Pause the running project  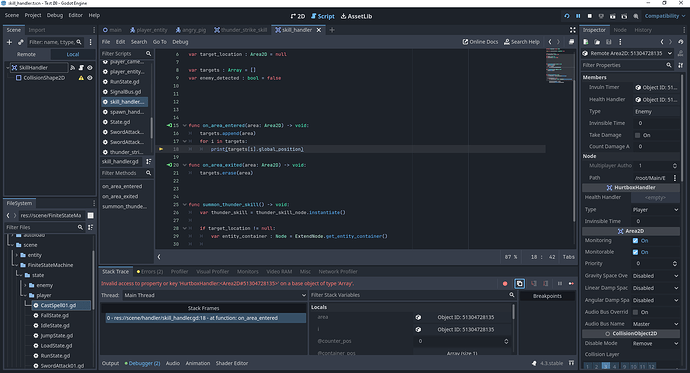[578, 16]
